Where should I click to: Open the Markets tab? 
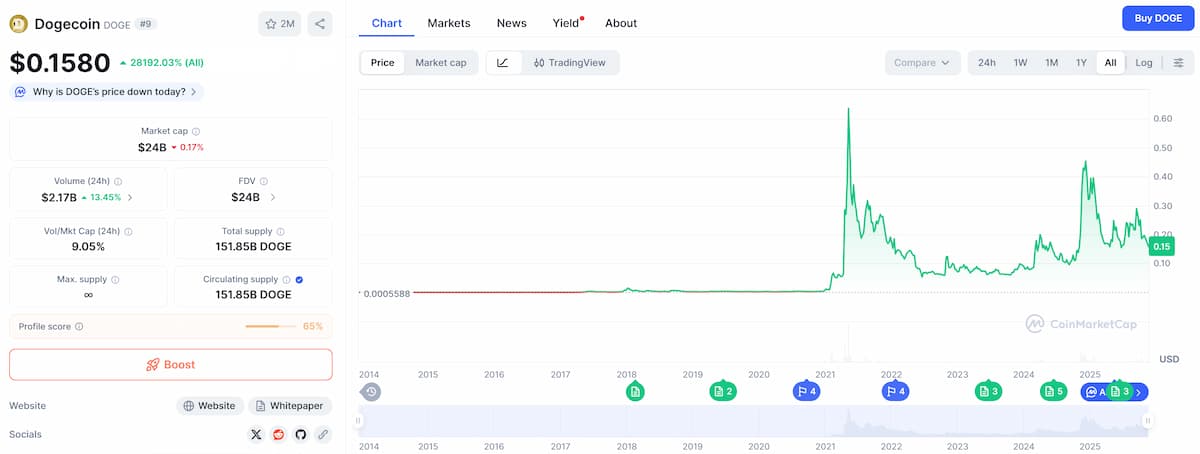[449, 22]
